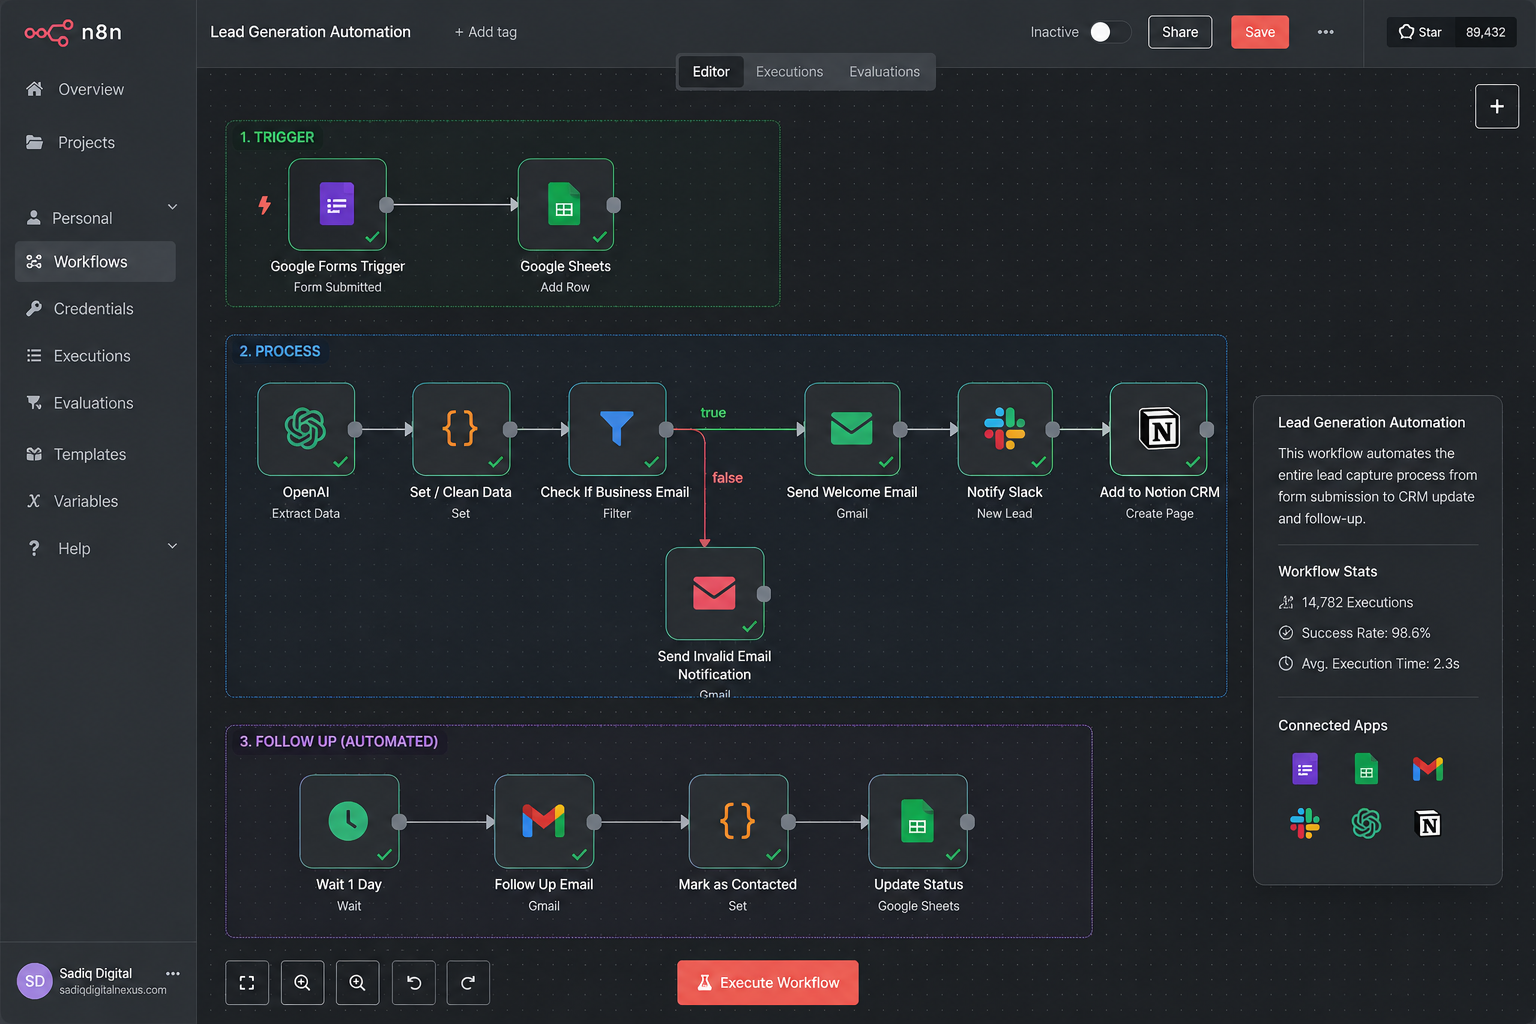Go to Overview in the sidebar
Viewport: 1536px width, 1024px height.
pyautogui.click(x=91, y=89)
